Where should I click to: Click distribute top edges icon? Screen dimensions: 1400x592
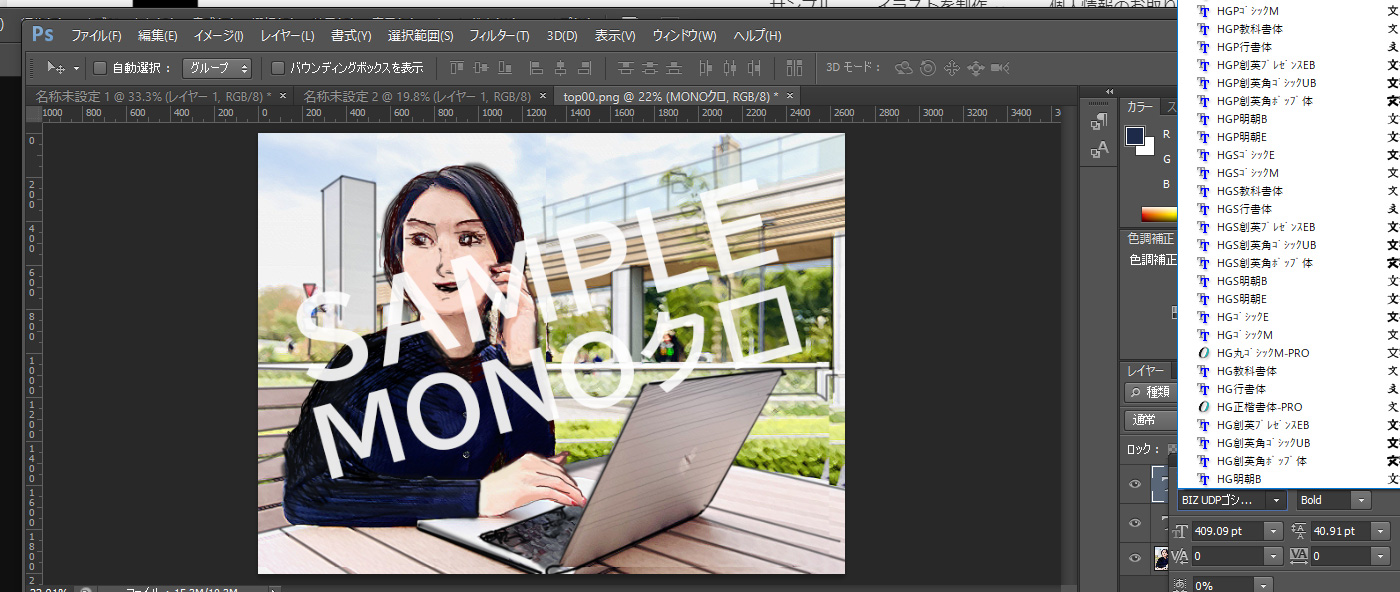[x=626, y=68]
